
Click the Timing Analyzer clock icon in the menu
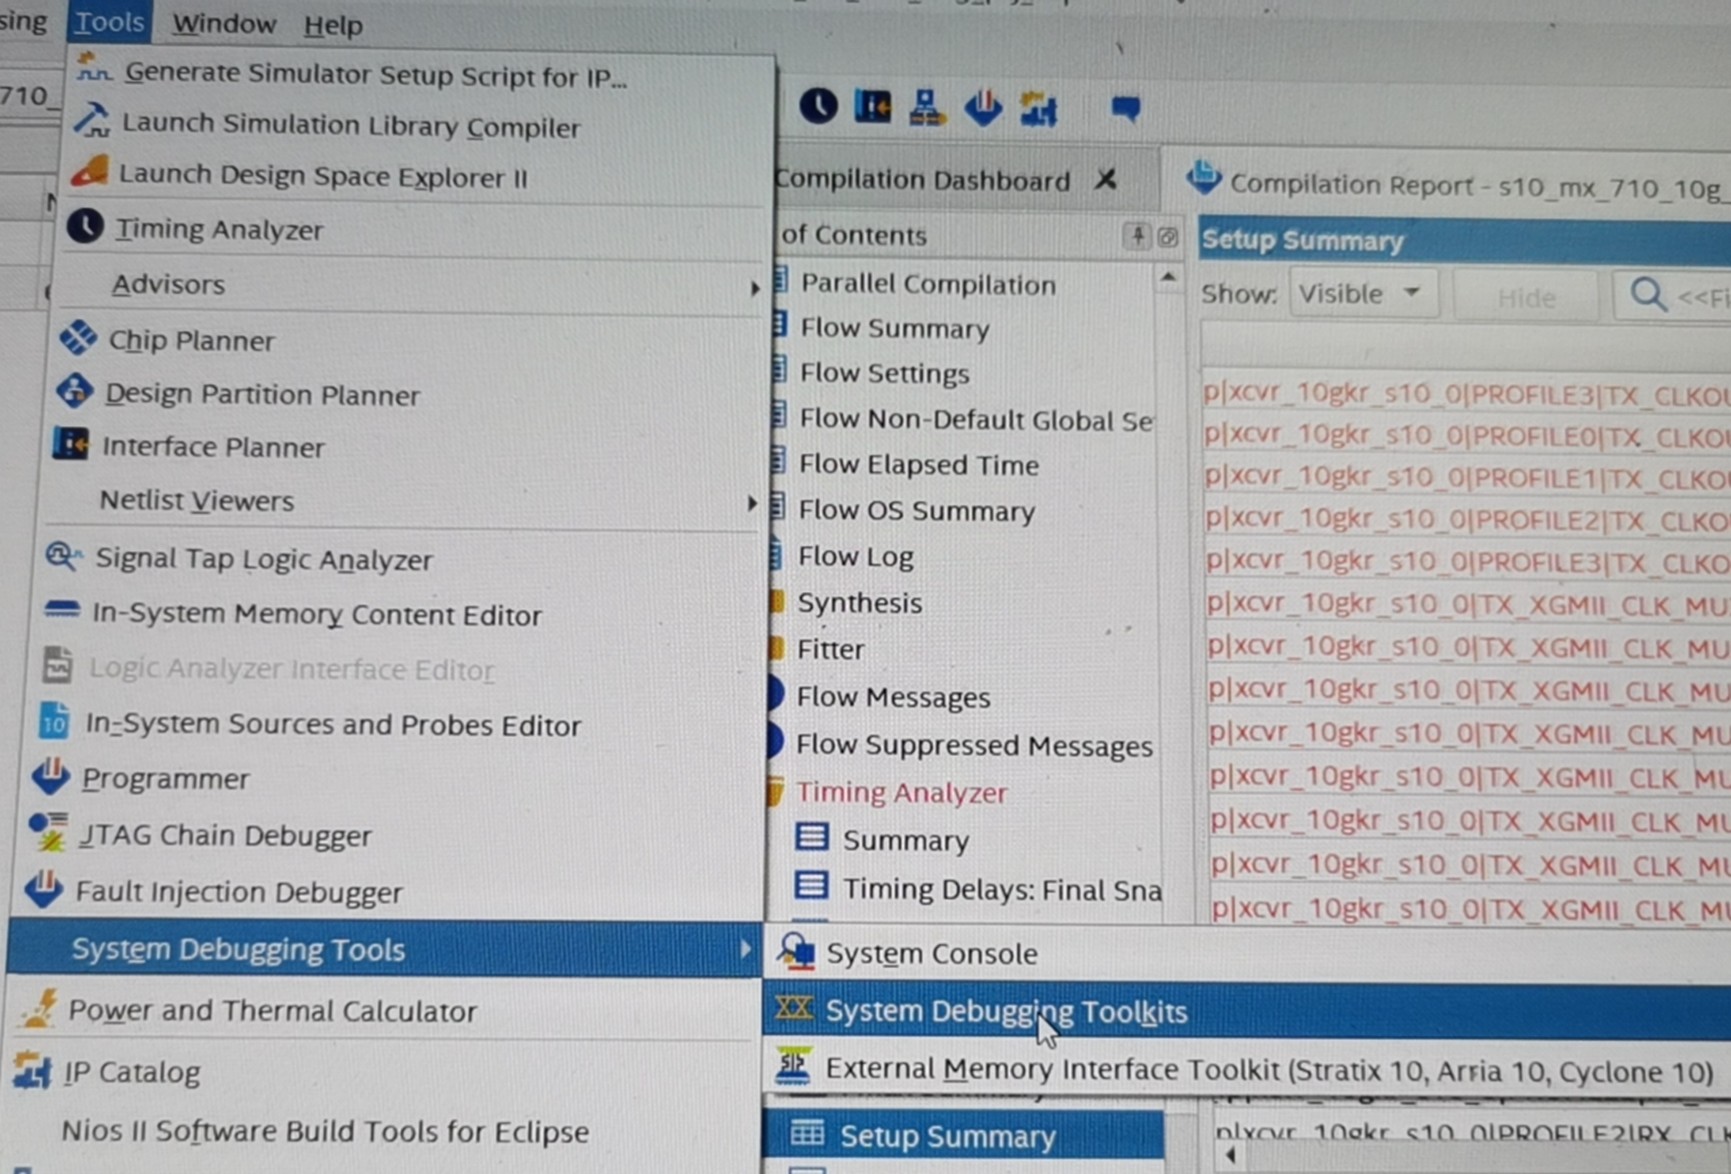coord(85,227)
